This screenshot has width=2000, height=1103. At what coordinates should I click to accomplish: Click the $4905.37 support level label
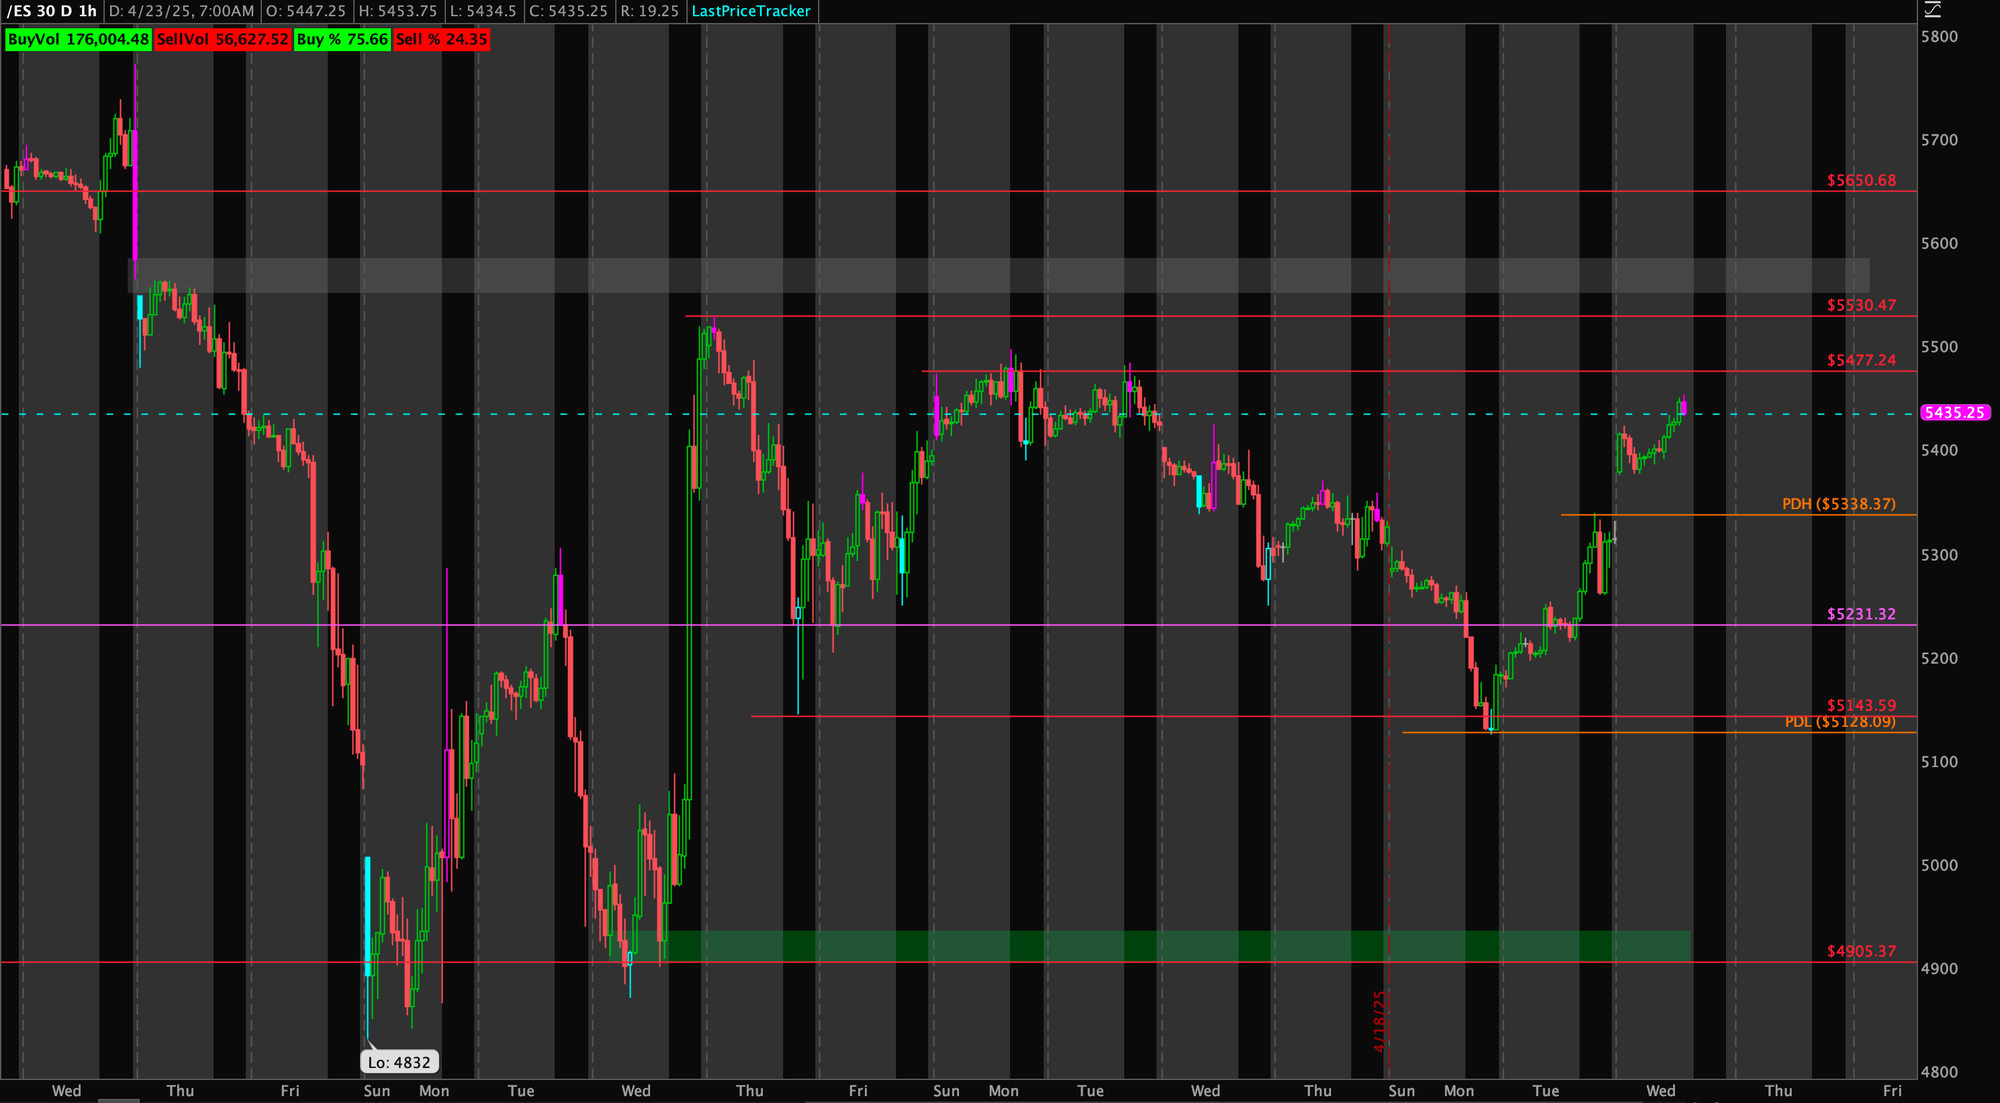point(1860,952)
